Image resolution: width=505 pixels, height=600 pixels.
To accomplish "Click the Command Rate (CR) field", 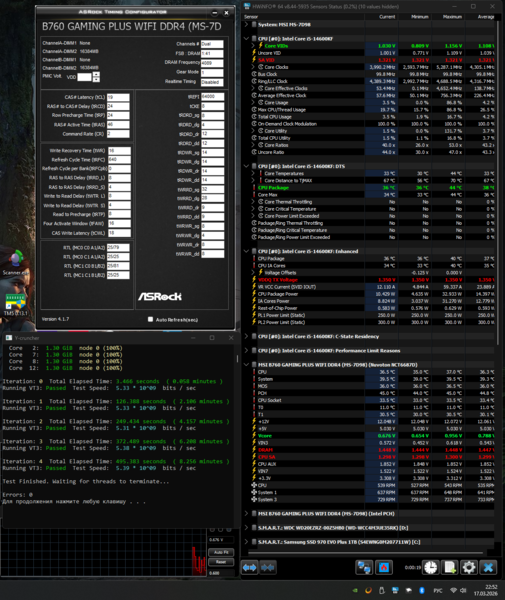I will click(x=118, y=134).
